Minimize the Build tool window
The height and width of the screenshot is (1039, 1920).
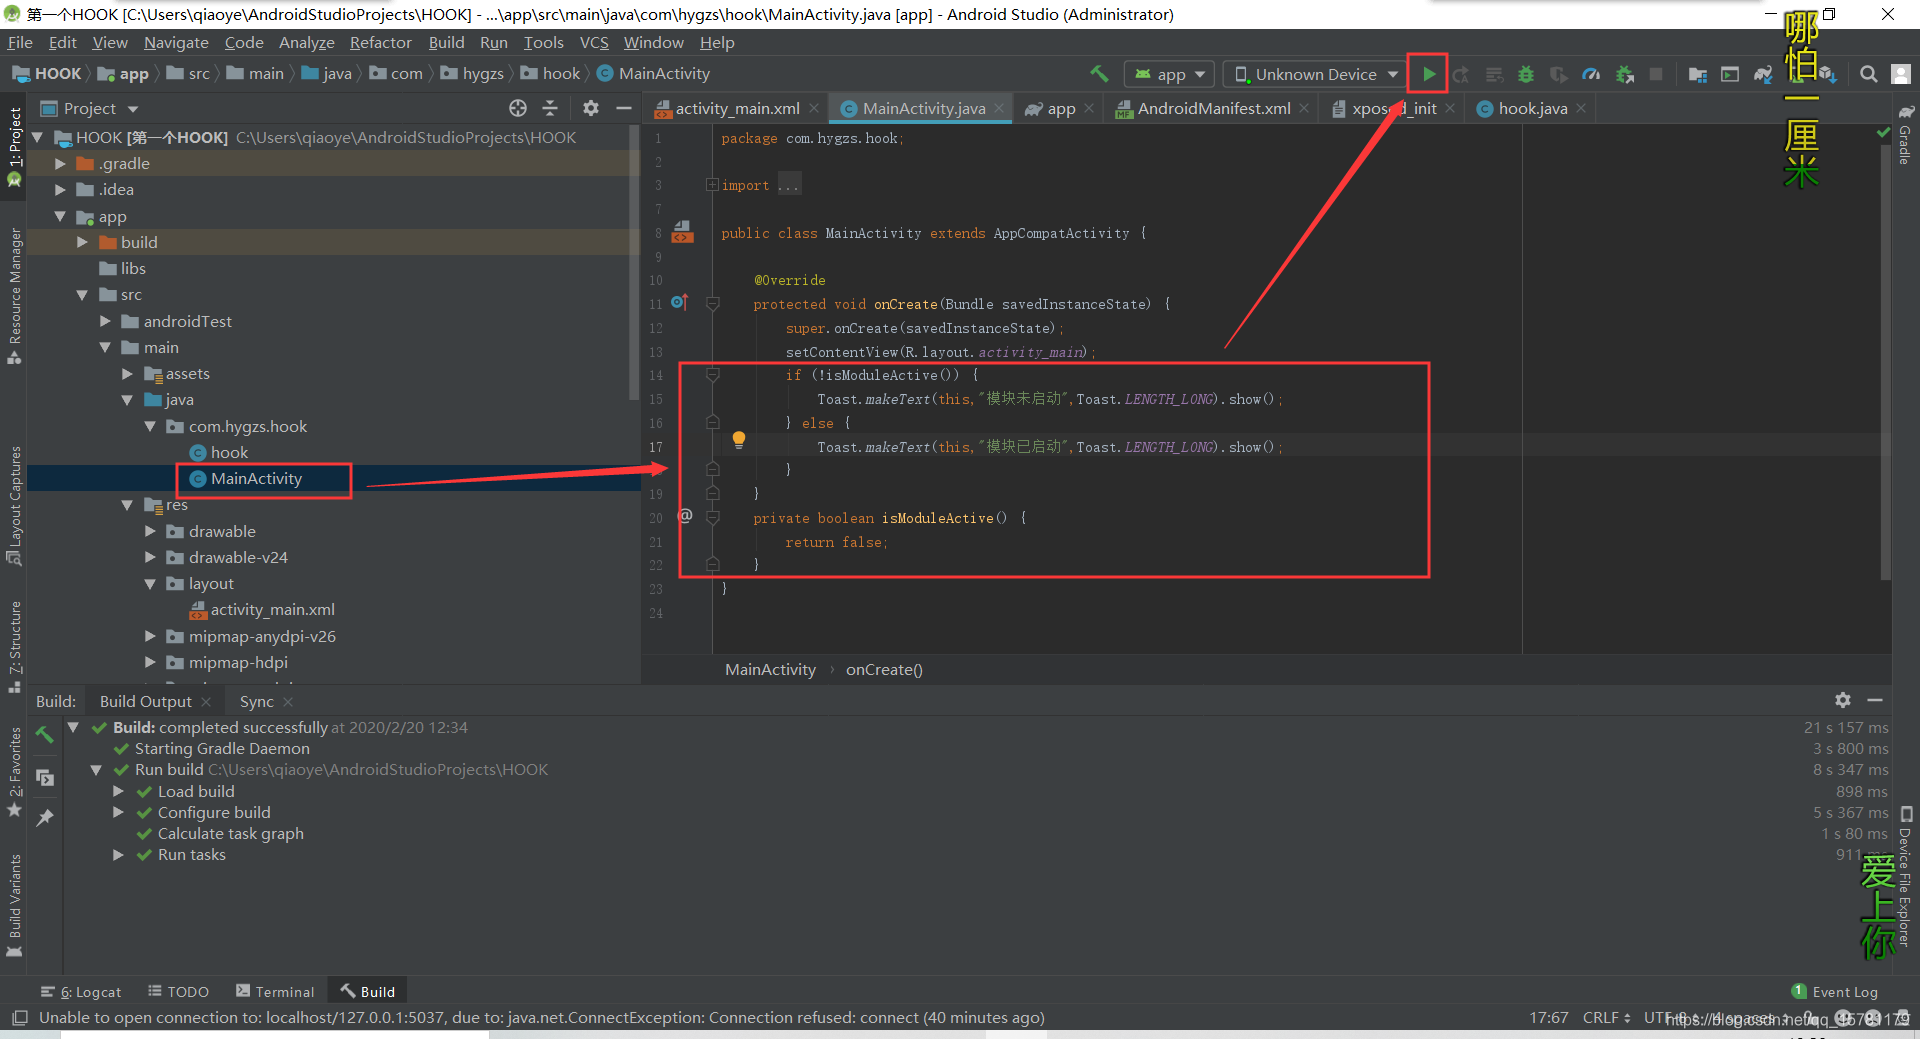[1875, 700]
